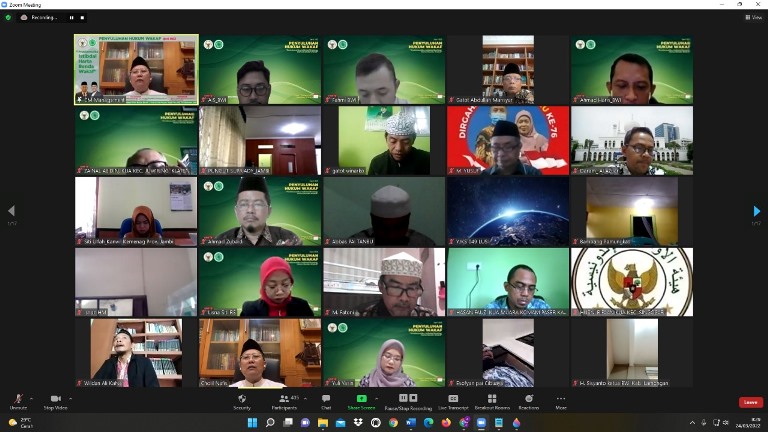Expand share options arrow beside Share Screen

tap(377, 399)
